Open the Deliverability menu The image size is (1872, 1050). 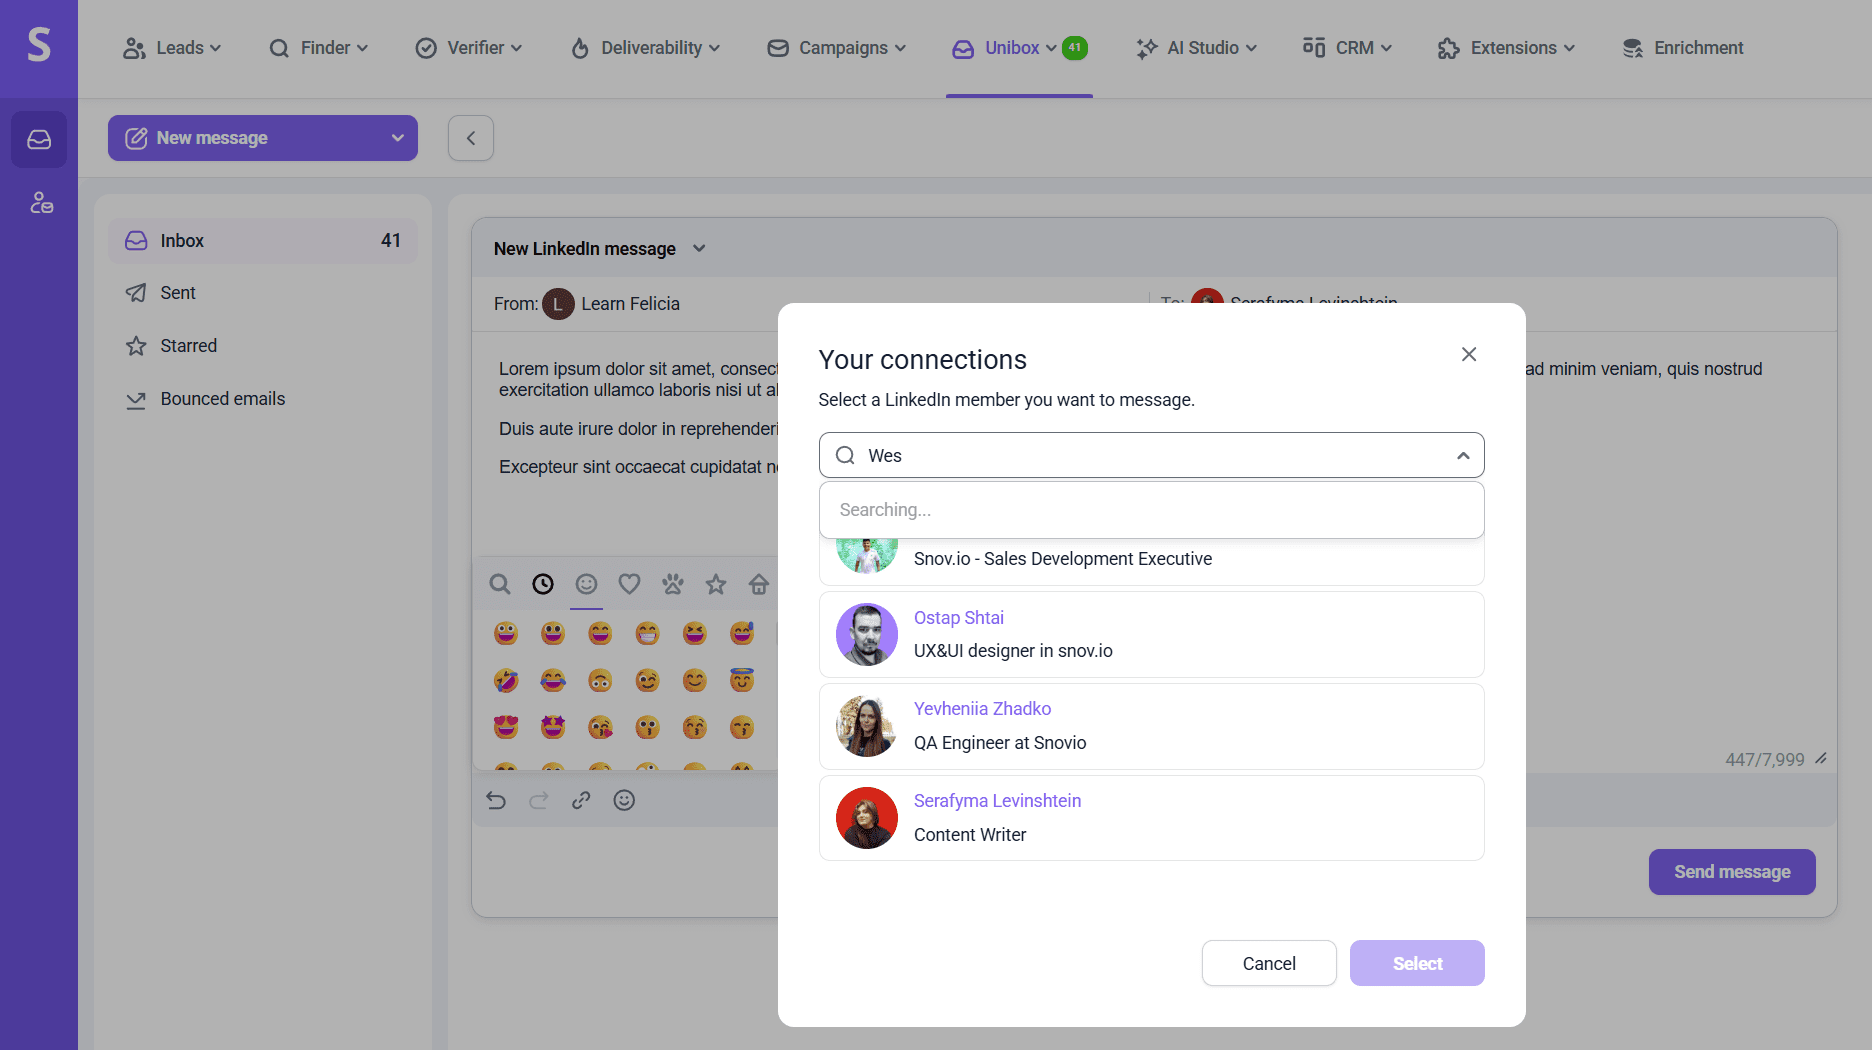click(x=645, y=48)
